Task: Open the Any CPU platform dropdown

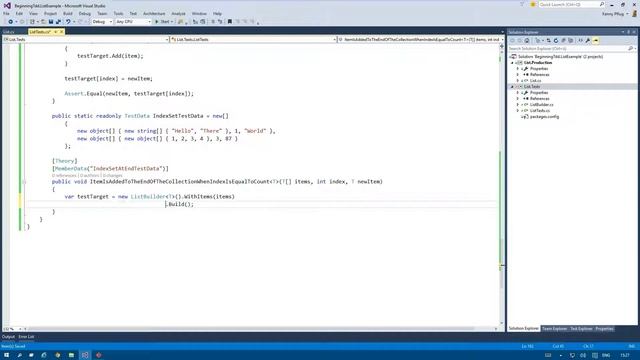Action: 133,22
